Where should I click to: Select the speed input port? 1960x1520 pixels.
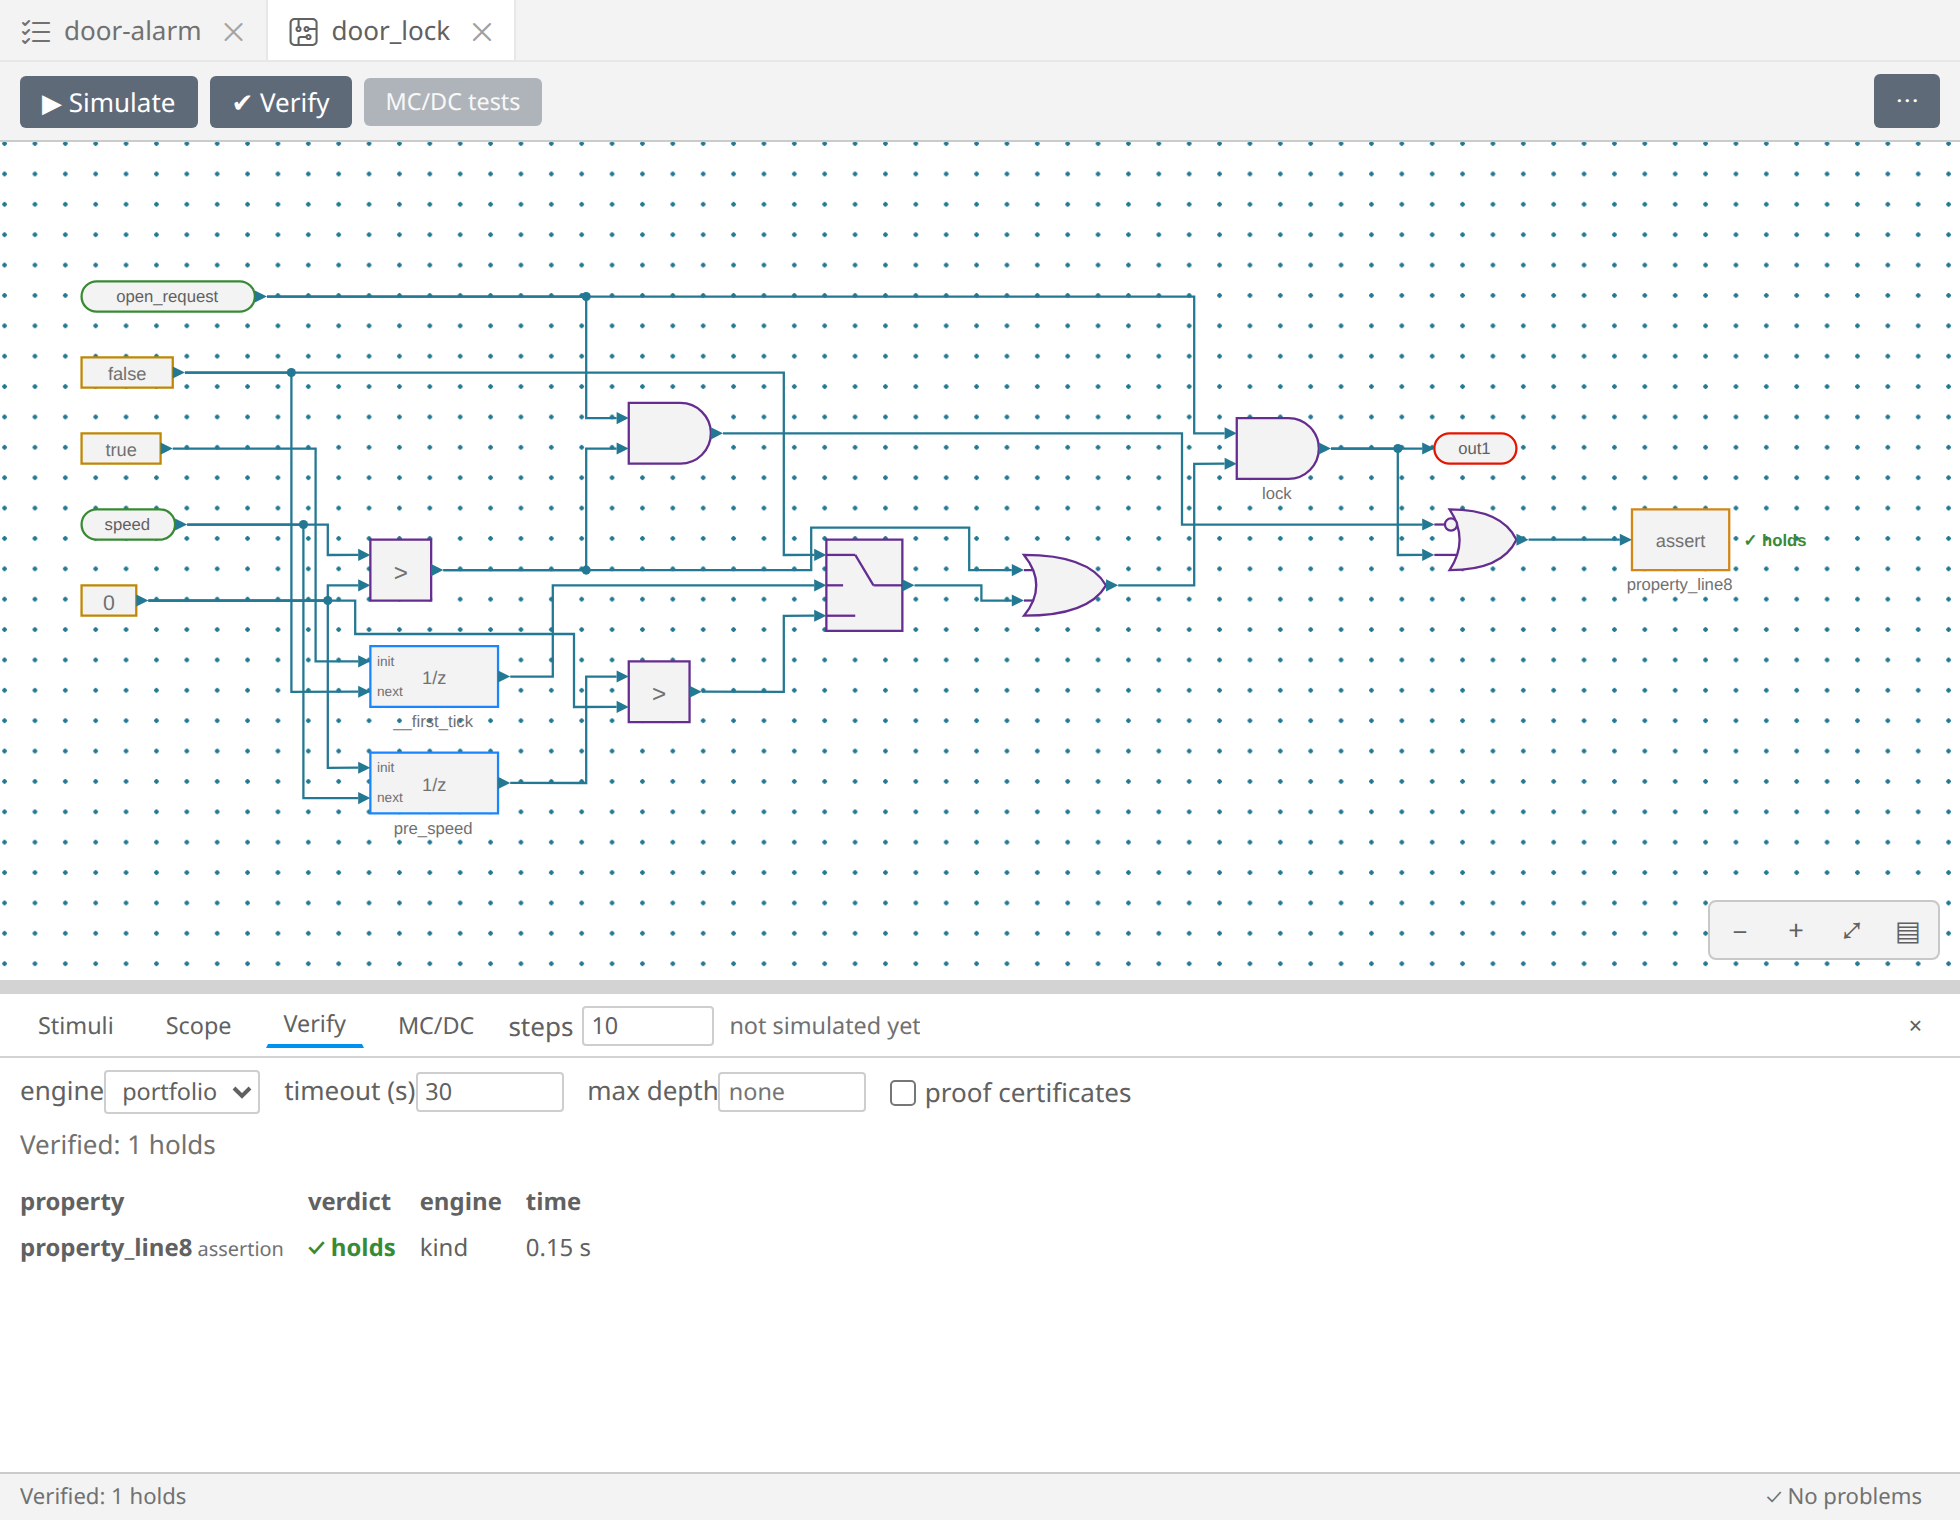[127, 524]
